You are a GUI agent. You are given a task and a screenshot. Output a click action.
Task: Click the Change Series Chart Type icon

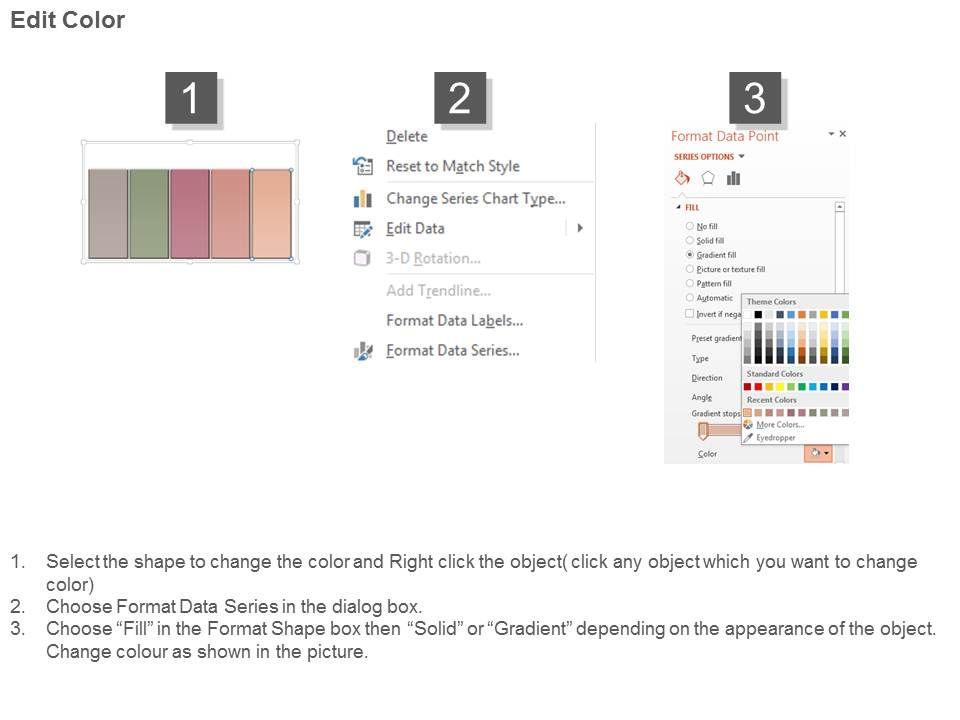pyautogui.click(x=362, y=198)
